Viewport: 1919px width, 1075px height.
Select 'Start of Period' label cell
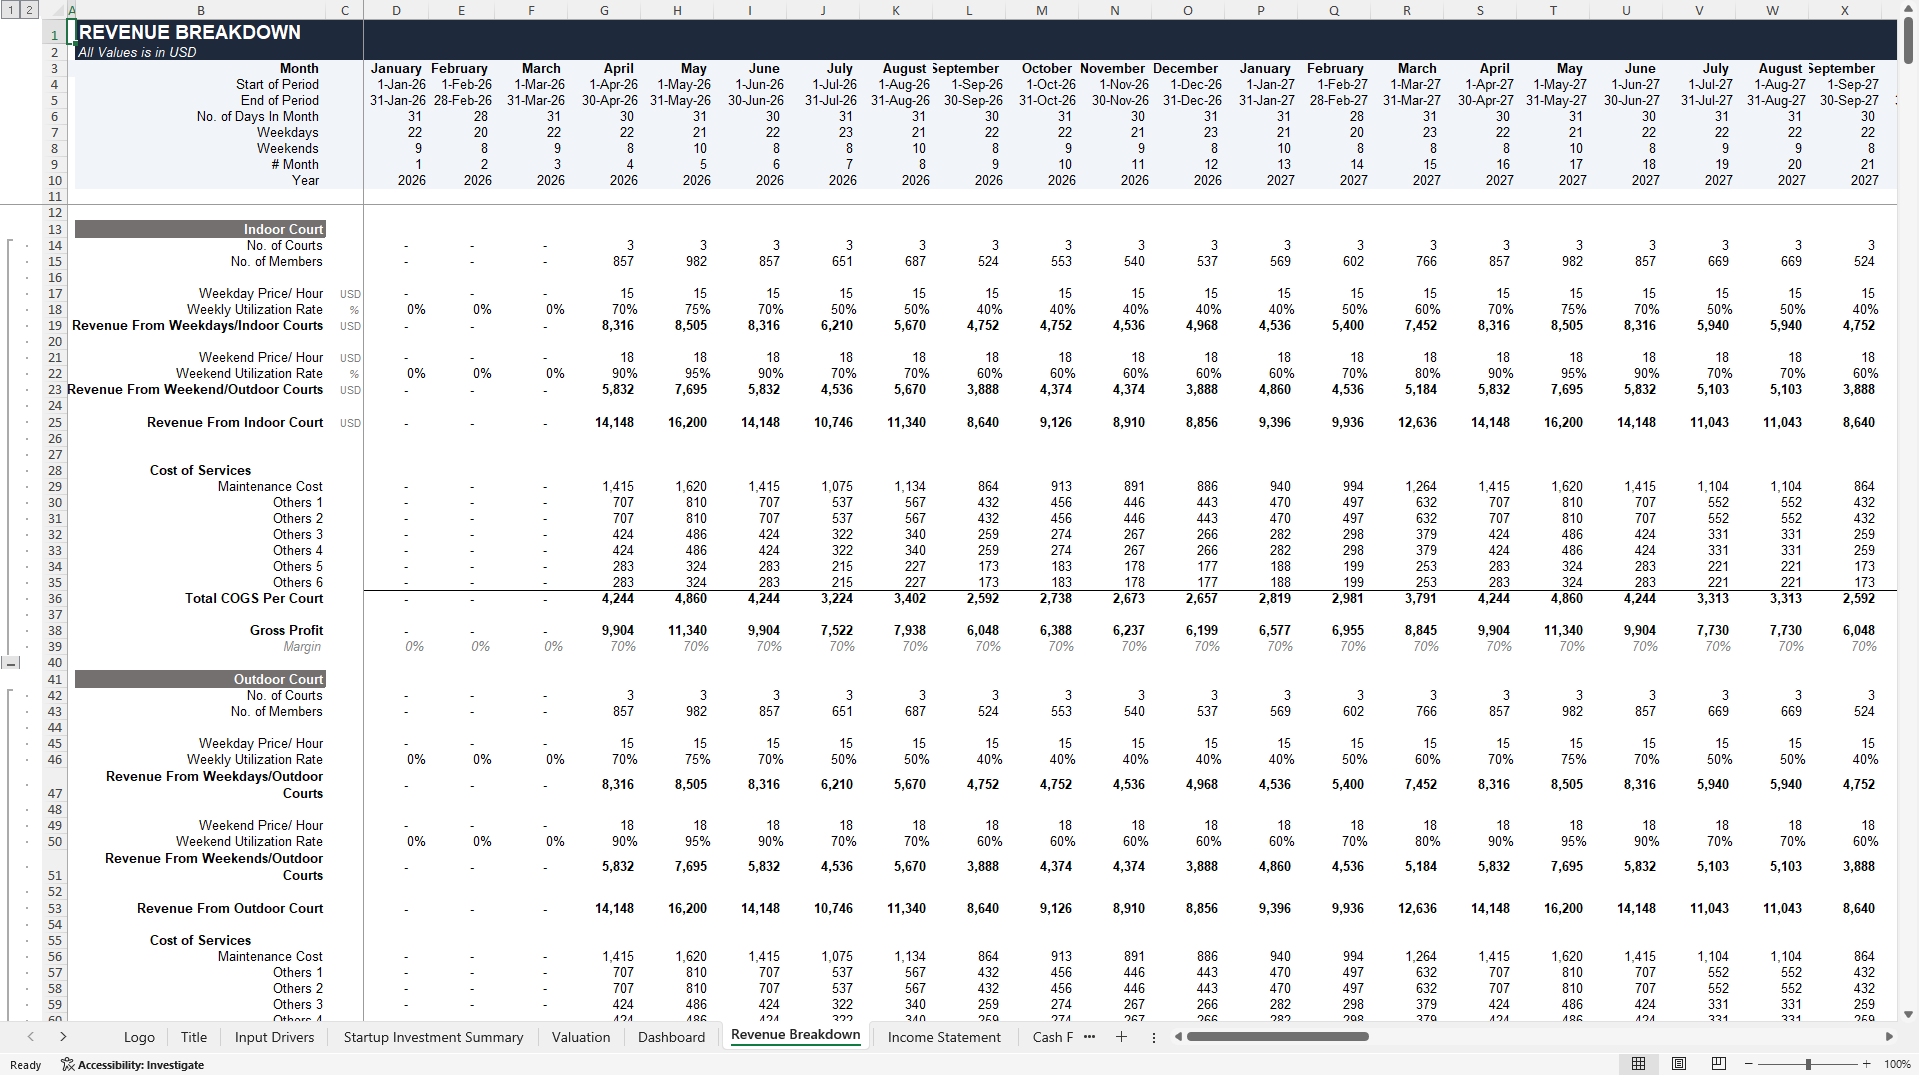(x=277, y=84)
